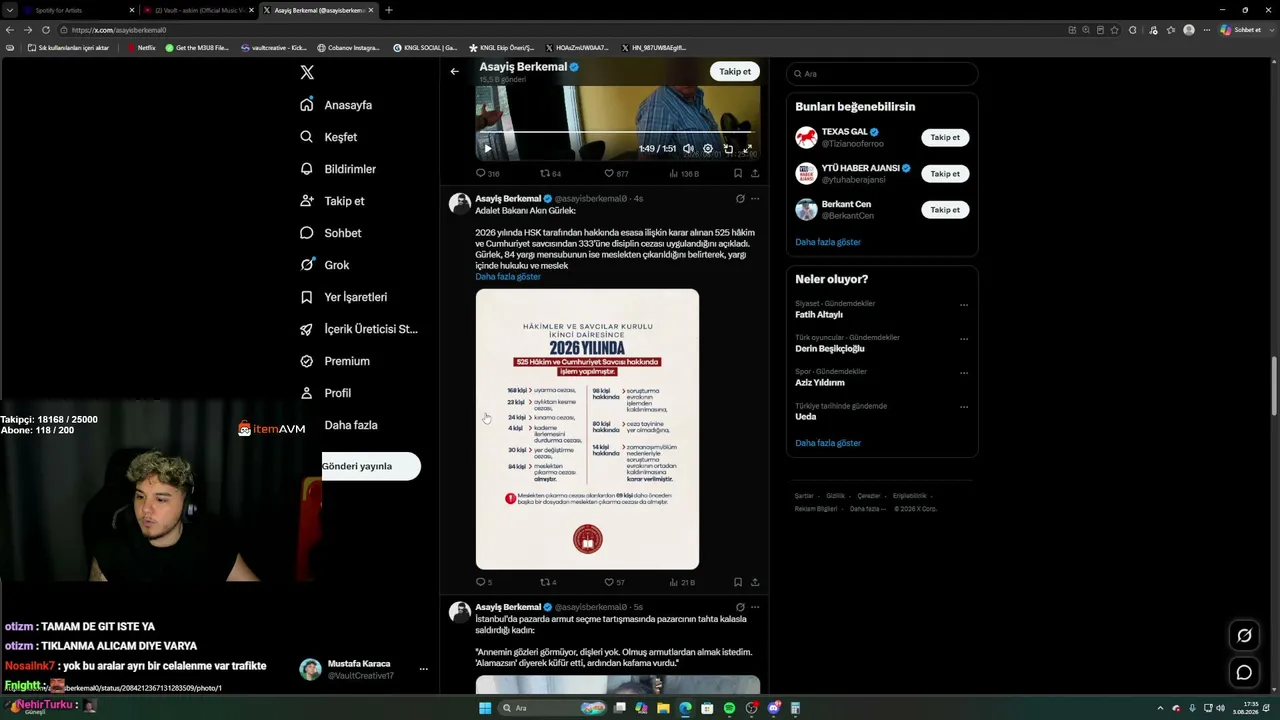Image resolution: width=1280 pixels, height=720 pixels.
Task: Click the Takip et people icon in sidebar
Action: pyautogui.click(x=307, y=201)
